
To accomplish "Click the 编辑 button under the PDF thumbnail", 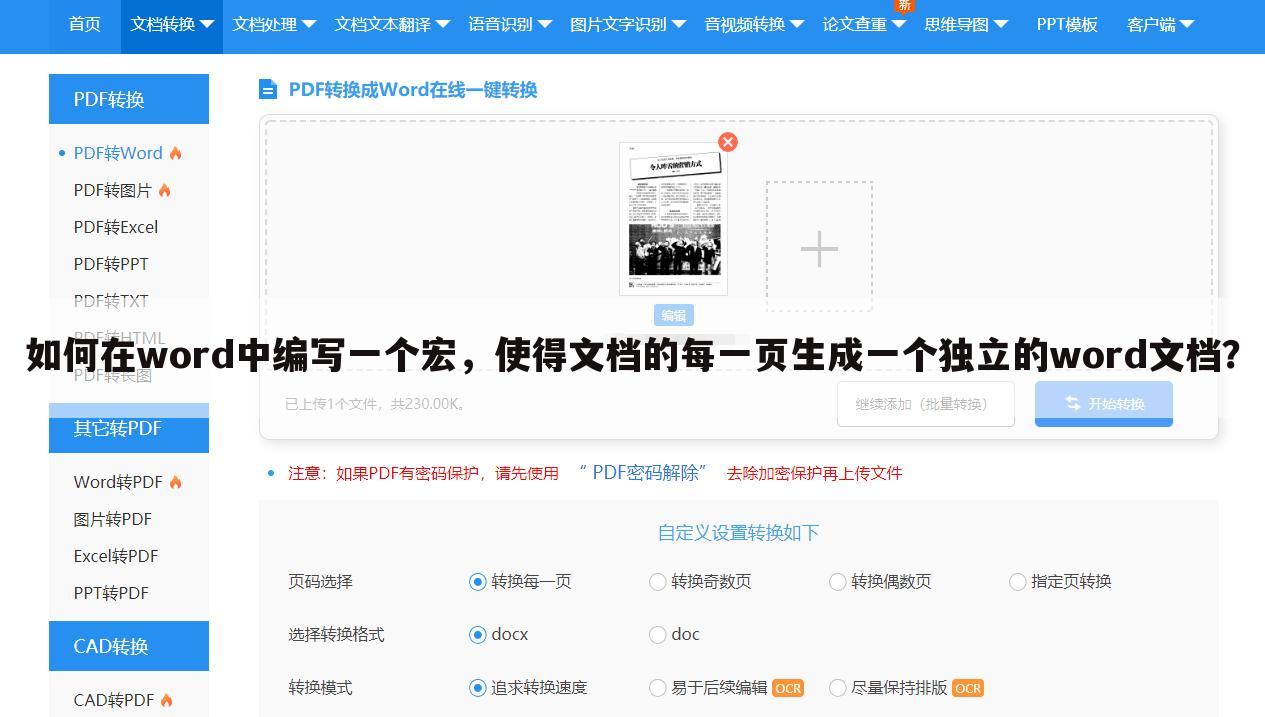I will [x=673, y=315].
